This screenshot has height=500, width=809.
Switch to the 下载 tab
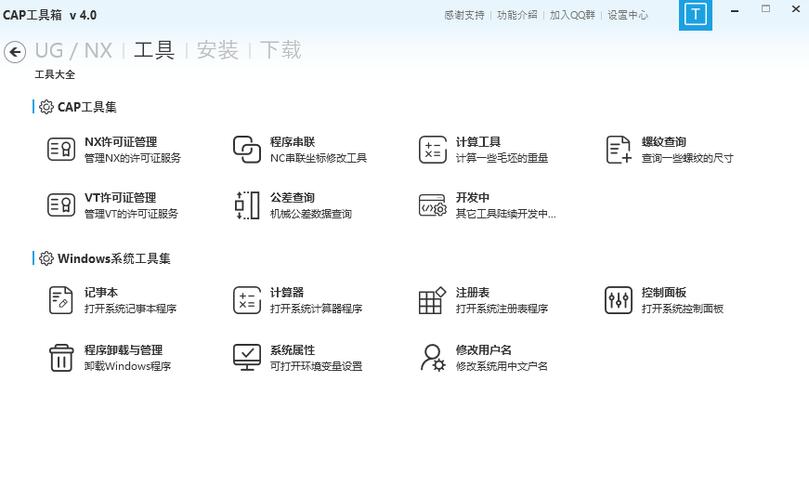(280, 51)
